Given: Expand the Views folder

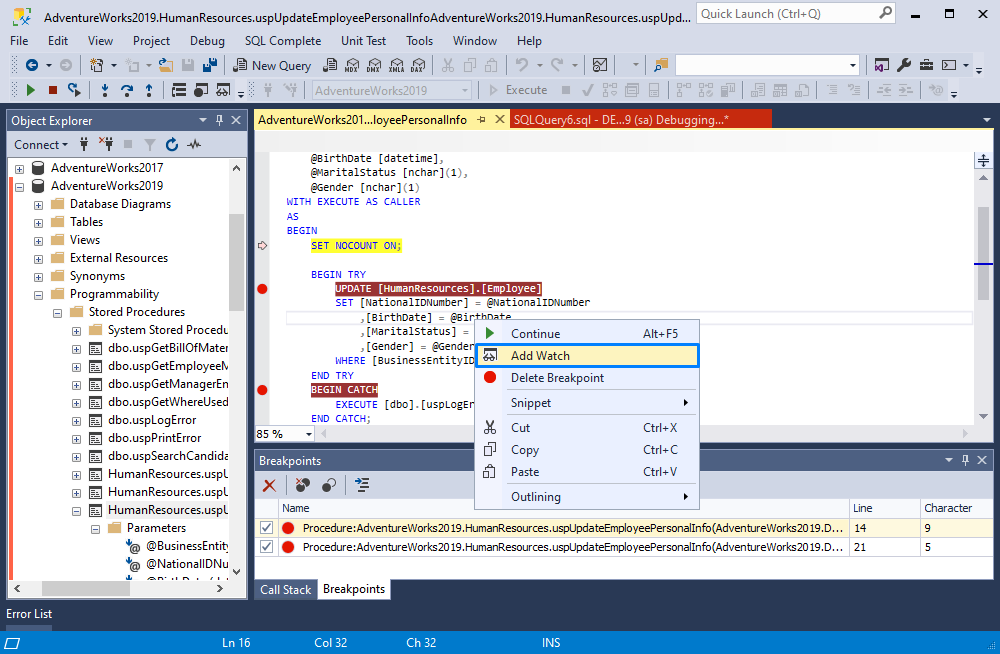Looking at the screenshot, I should point(38,241).
